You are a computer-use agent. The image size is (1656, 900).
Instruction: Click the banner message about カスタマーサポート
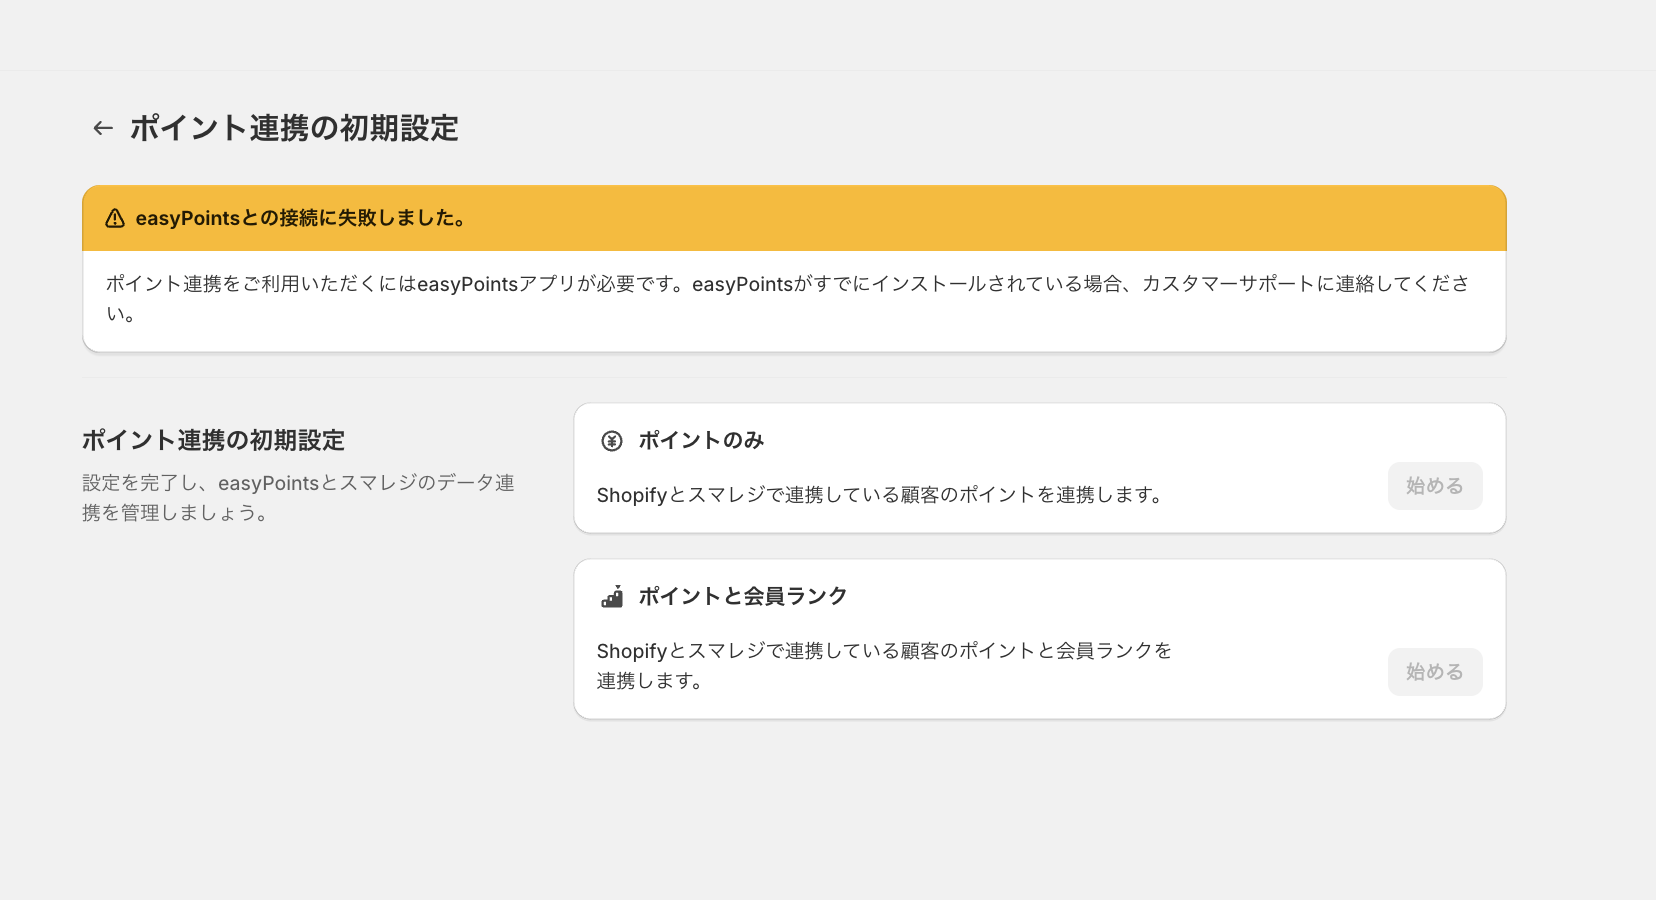click(x=788, y=298)
